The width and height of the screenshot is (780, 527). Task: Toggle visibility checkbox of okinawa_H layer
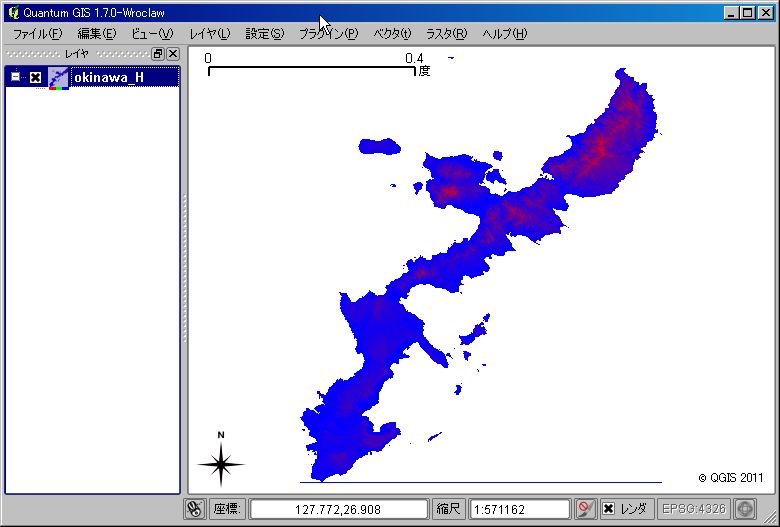point(35,78)
